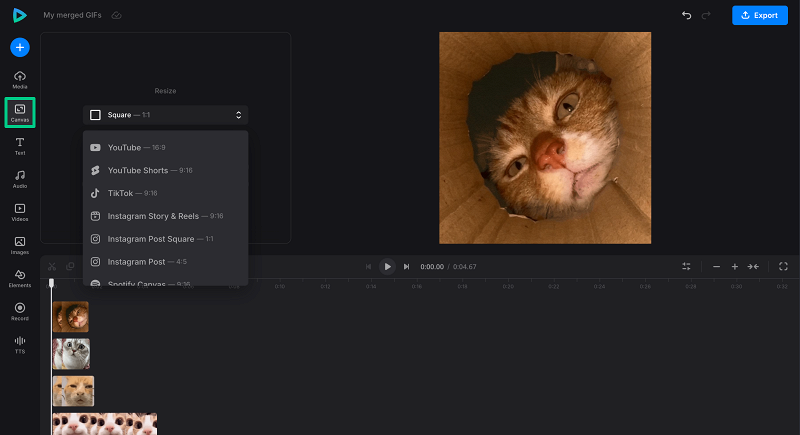Screen dimensions: 800x435
Task: Click the cat preview canvas
Action: [x=545, y=138]
